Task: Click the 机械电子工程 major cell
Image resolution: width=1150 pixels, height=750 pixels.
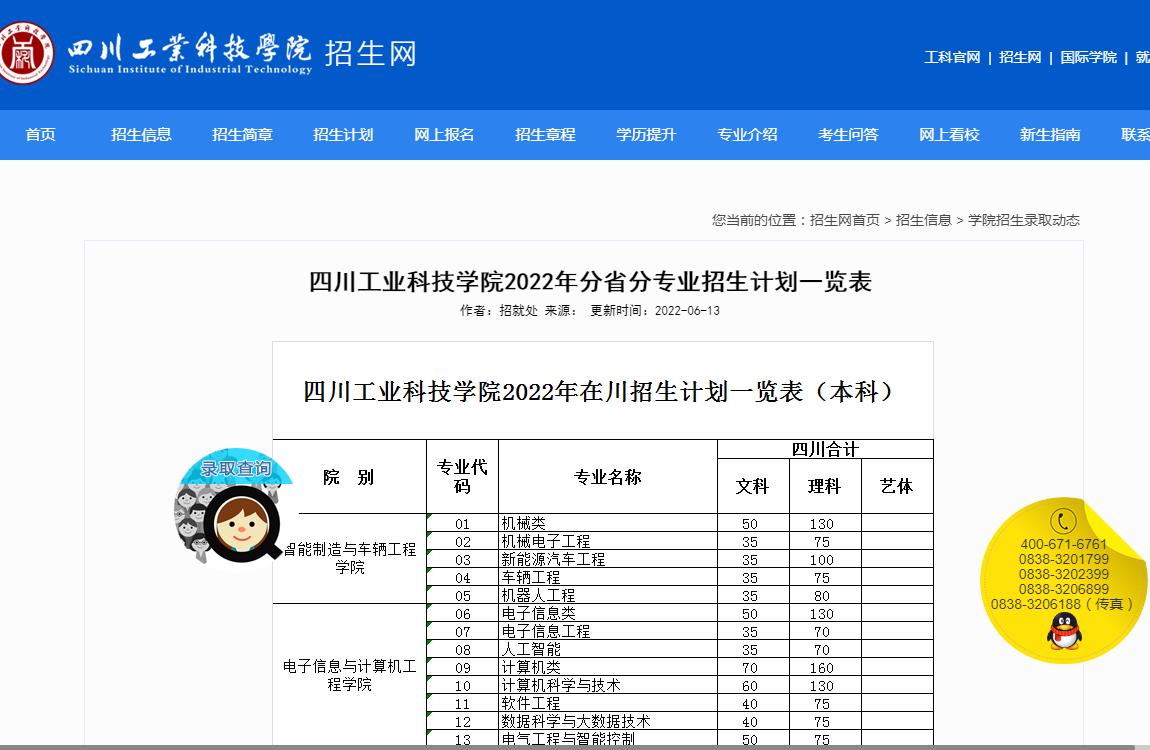Action: [x=607, y=541]
